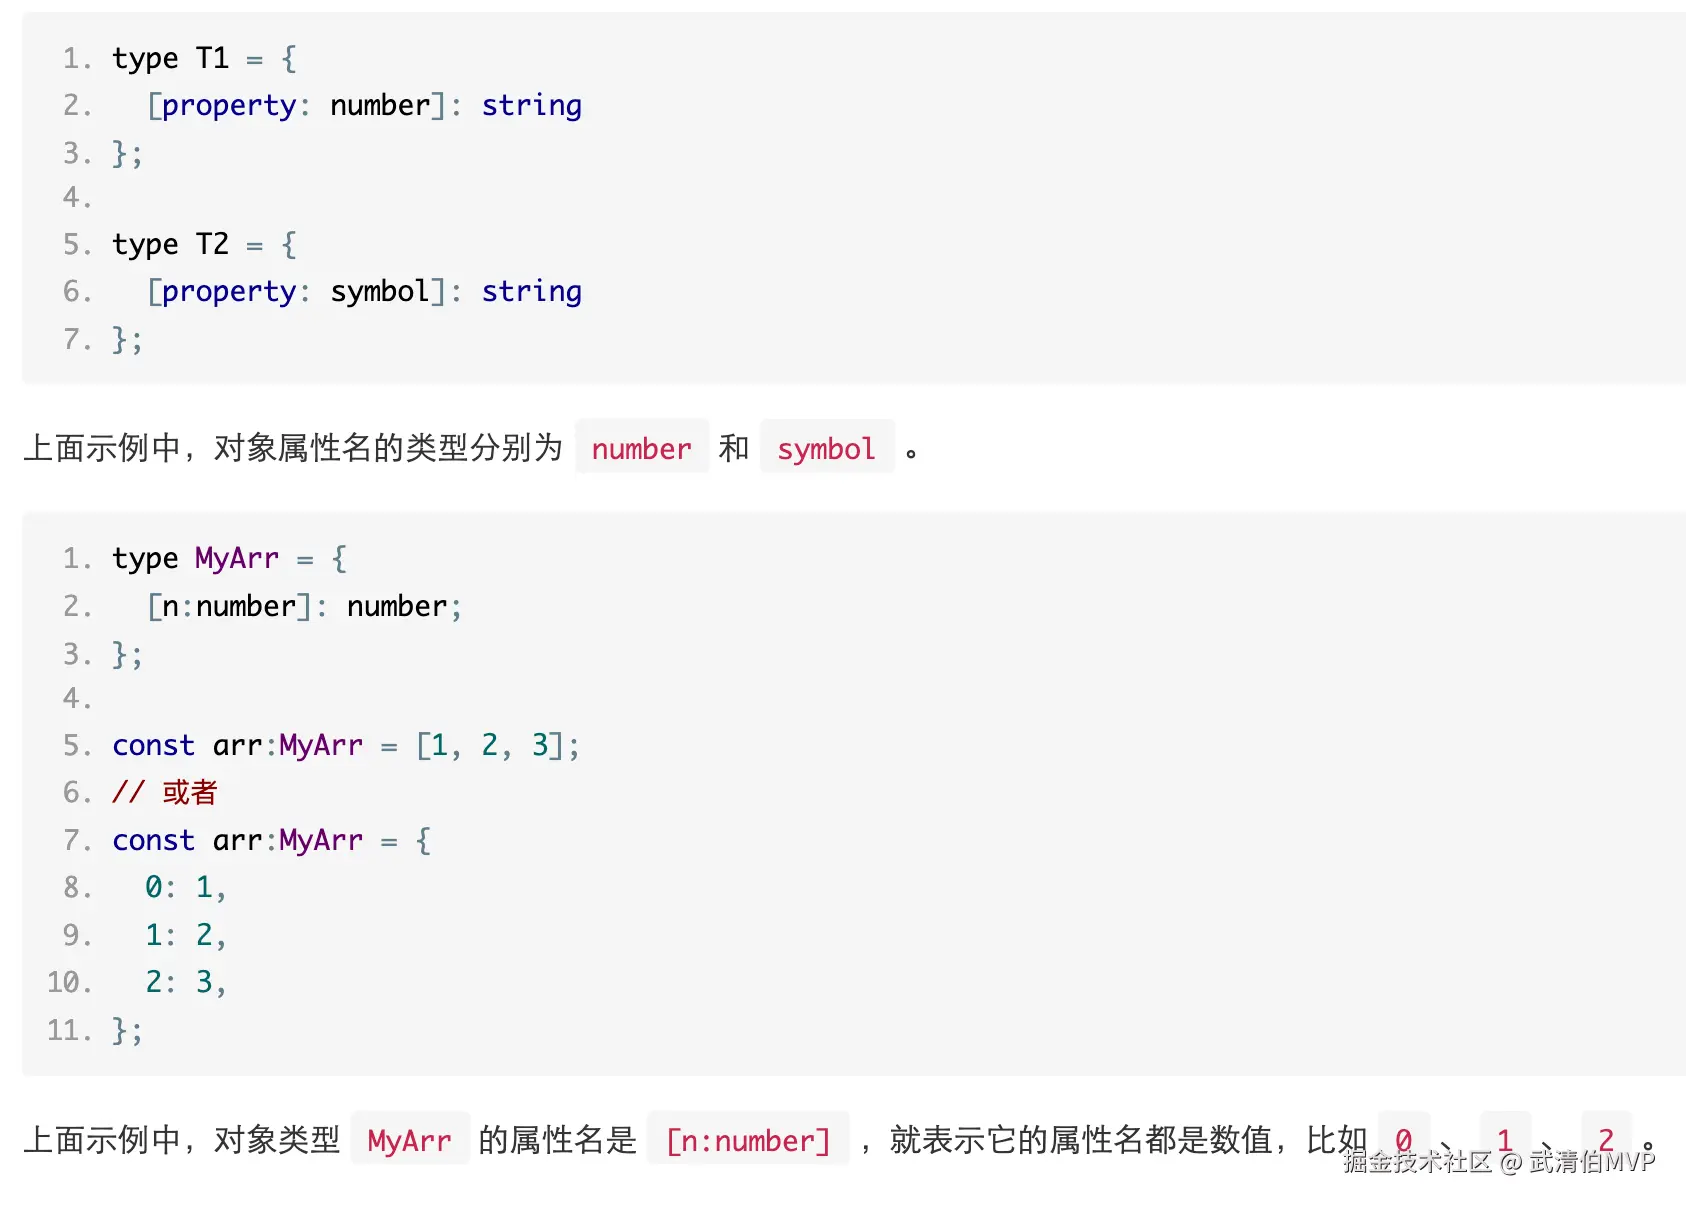Image resolution: width=1686 pixels, height=1206 pixels.
Task: Click 'const arr:MyArr = {' on line 7
Action: (272, 840)
